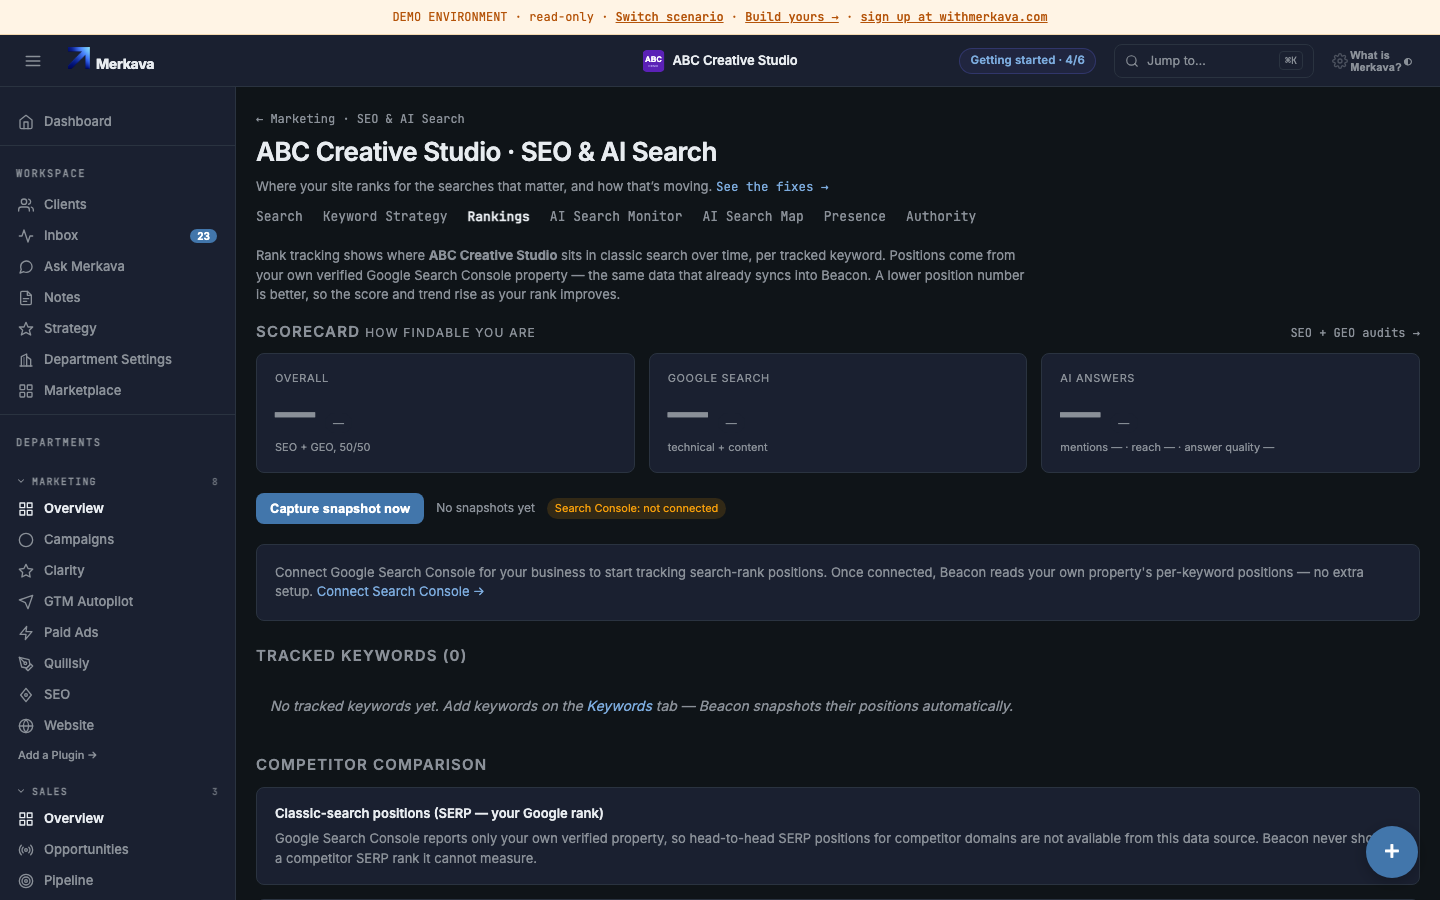Click the Quillsly pen-nib icon

click(26, 664)
